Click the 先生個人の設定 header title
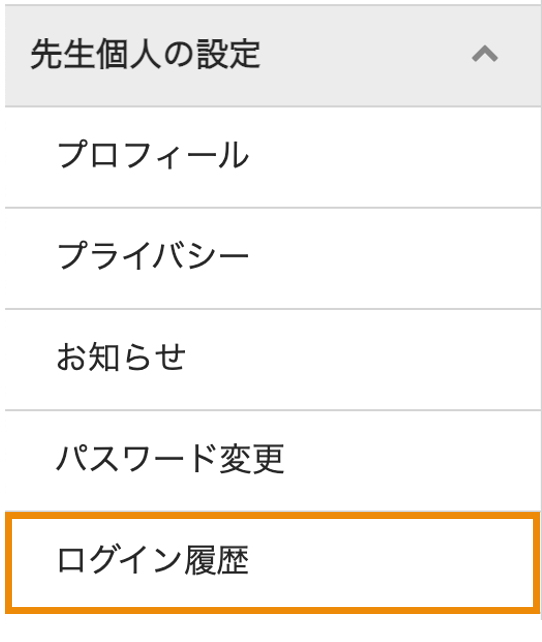Image resolution: width=542 pixels, height=642 pixels. click(x=145, y=54)
